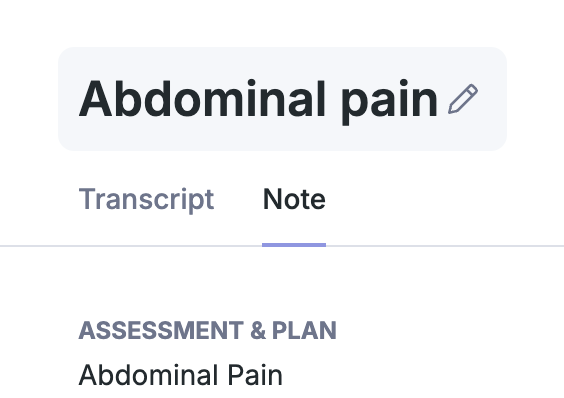
Task: Click the active Note tab label
Action: click(x=294, y=199)
